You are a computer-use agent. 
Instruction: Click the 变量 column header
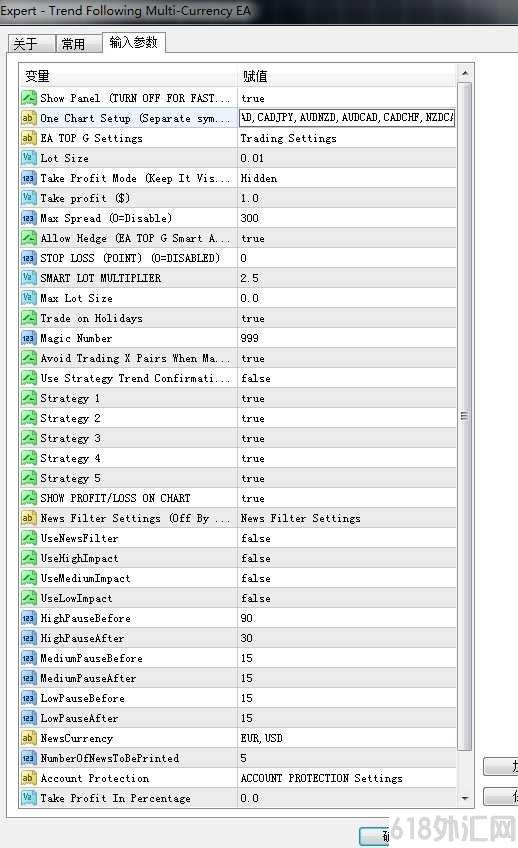pos(128,76)
